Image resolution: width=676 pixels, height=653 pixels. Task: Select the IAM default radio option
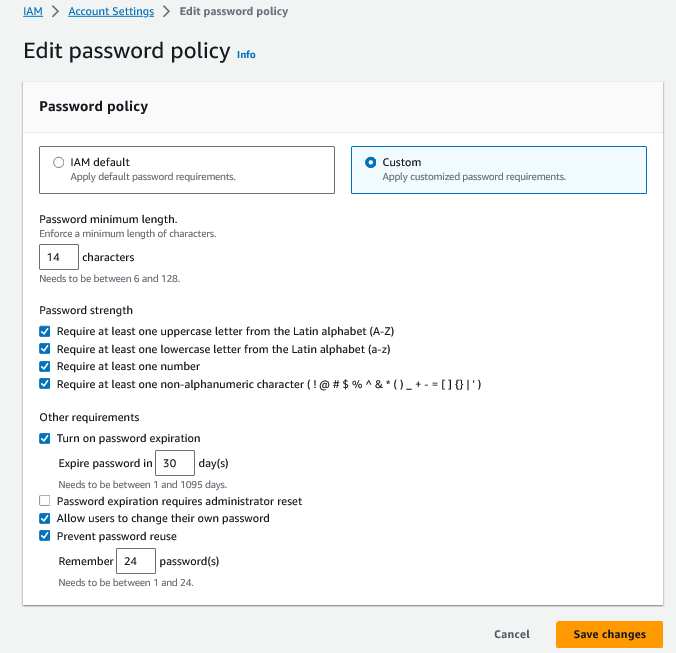59,162
